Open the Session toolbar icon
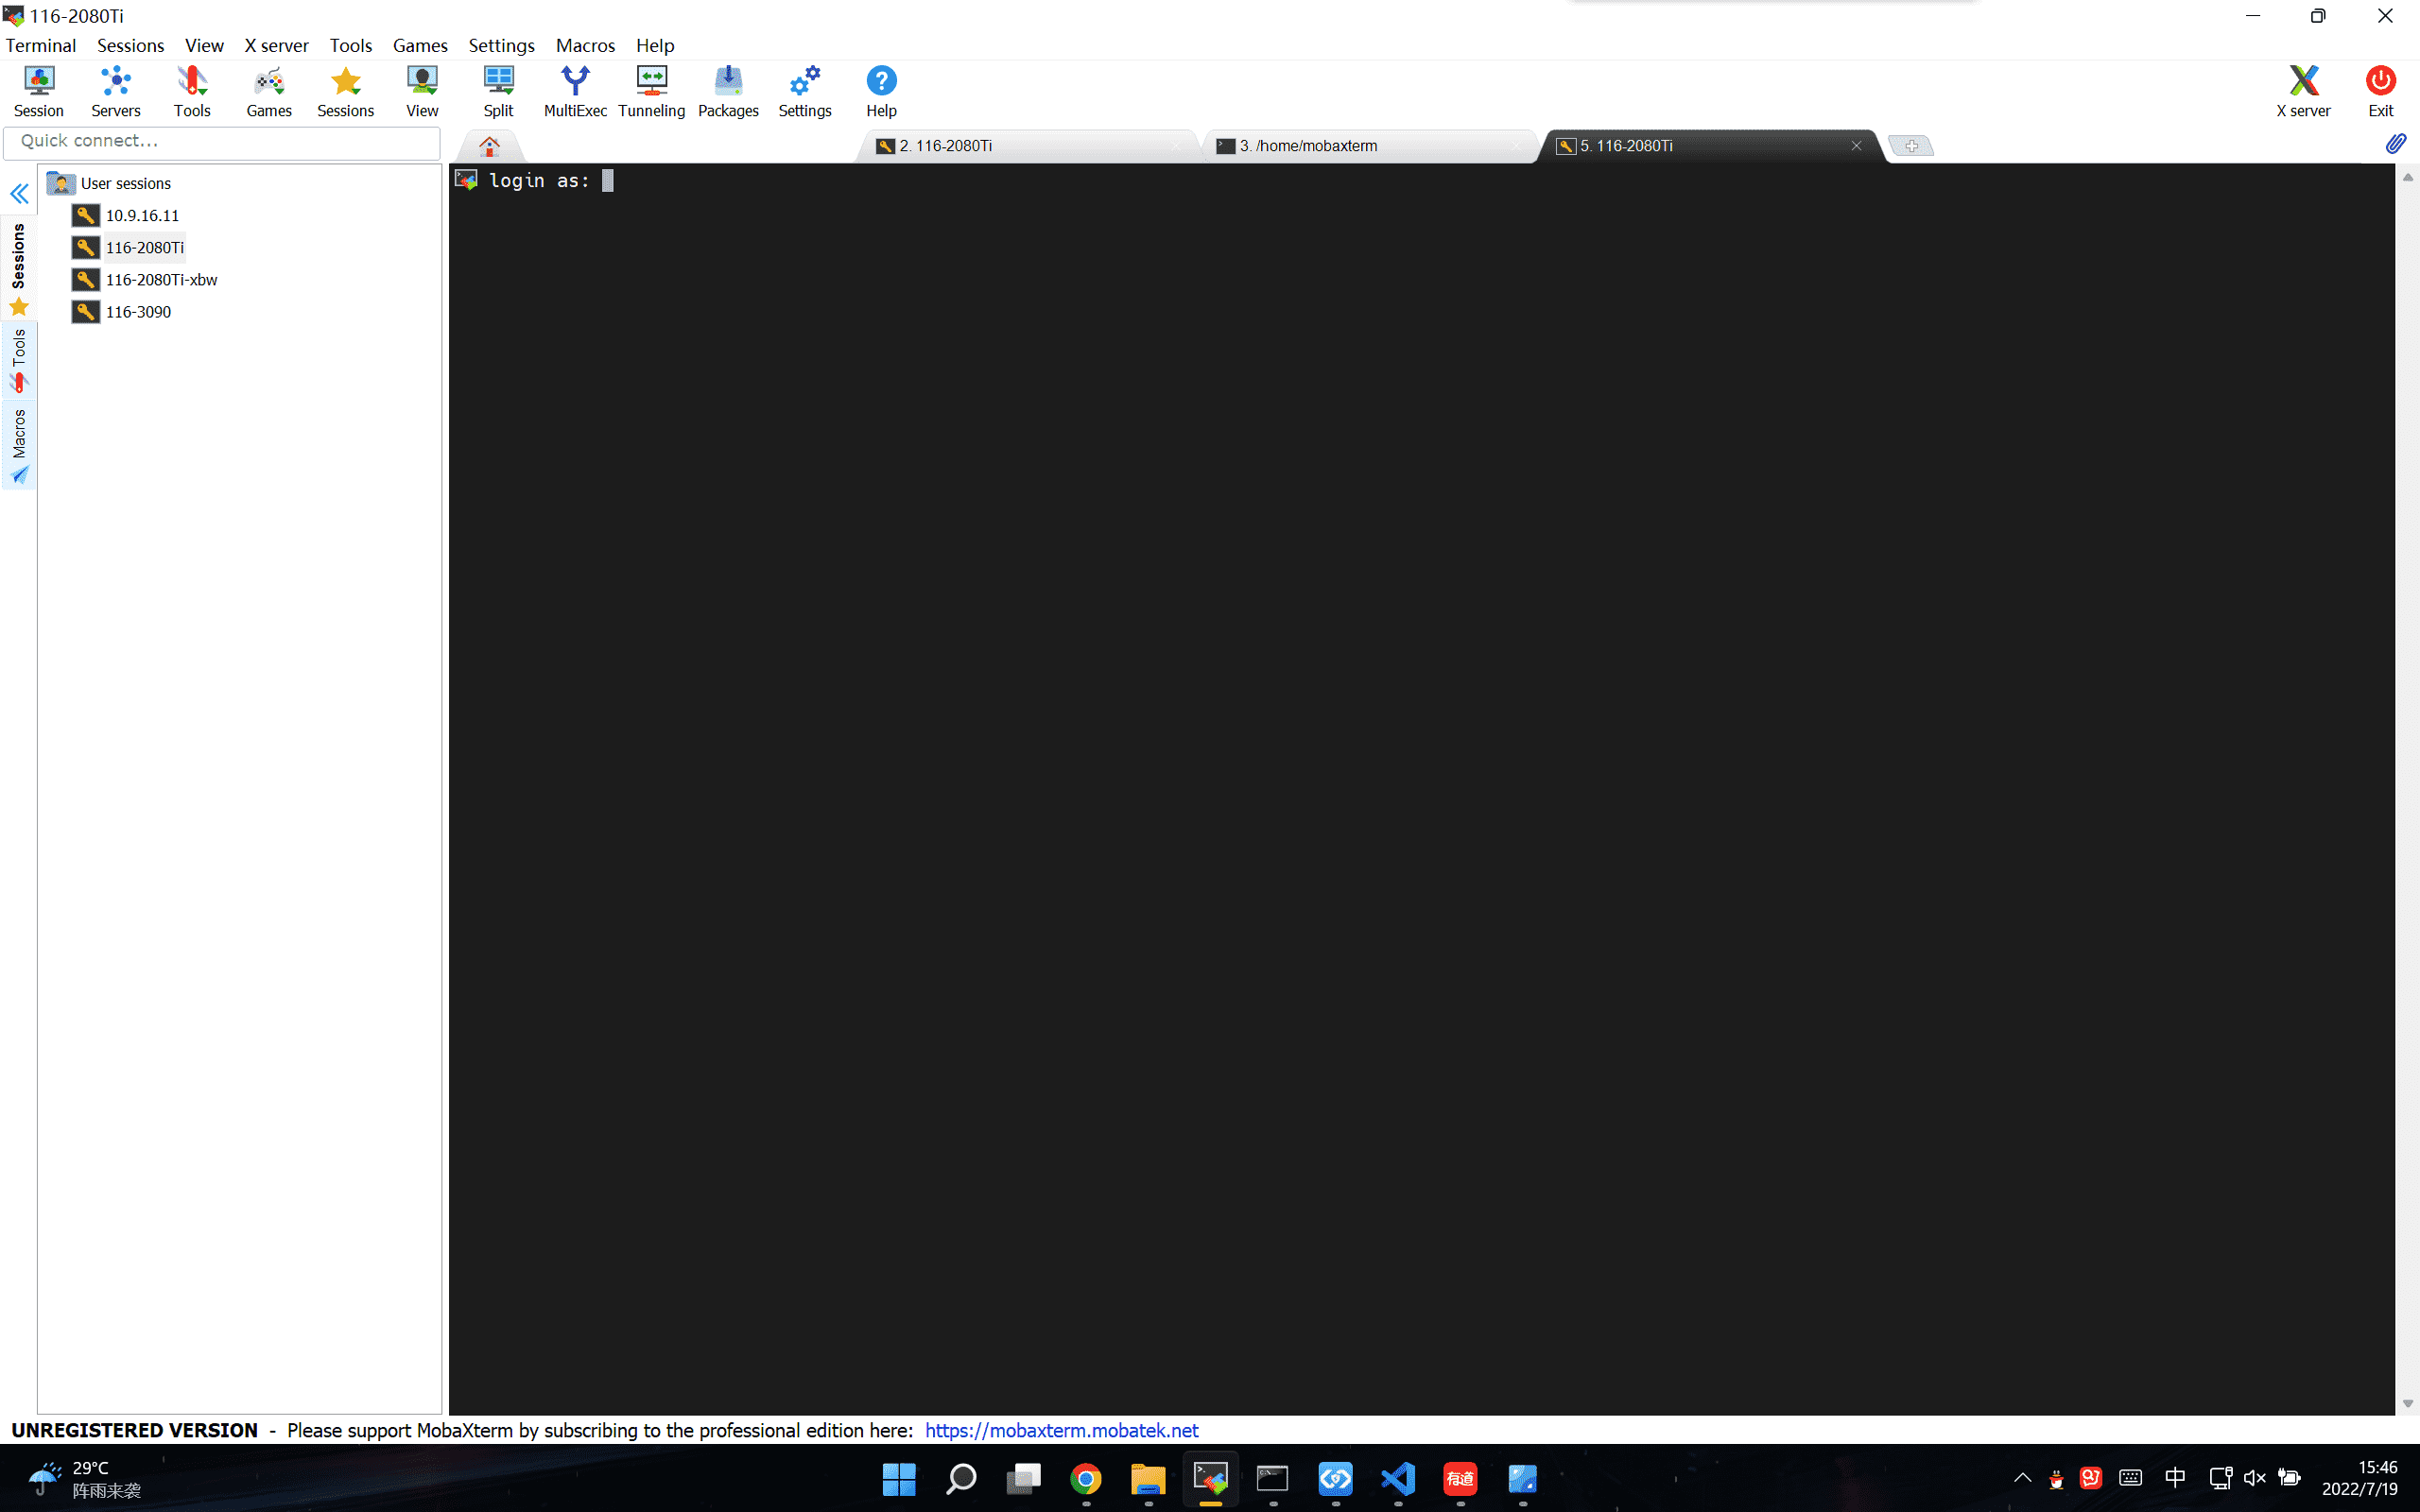Screen dimensions: 2420x1512 pos(39,92)
